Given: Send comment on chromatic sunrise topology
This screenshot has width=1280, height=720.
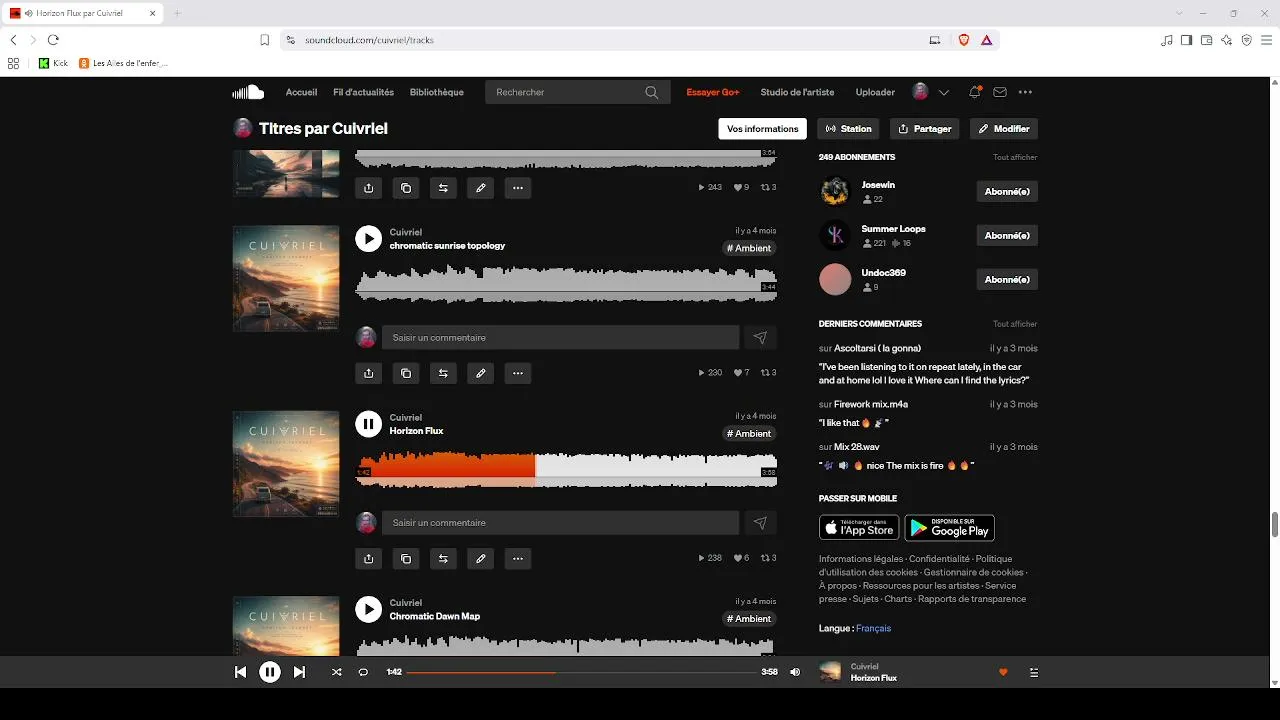Looking at the screenshot, I should click(x=760, y=338).
